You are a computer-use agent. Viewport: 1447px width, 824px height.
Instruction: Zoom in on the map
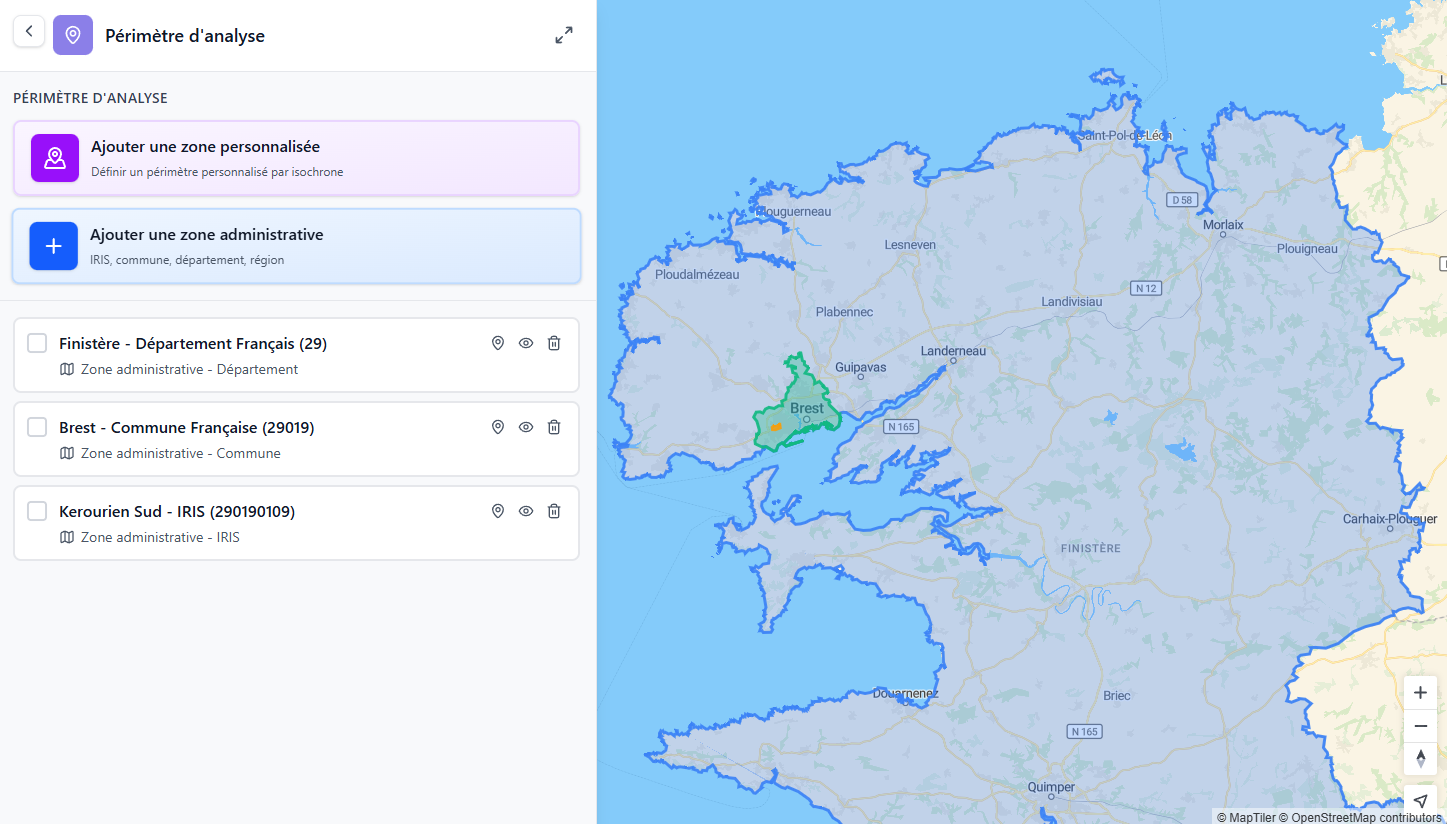tap(1420, 692)
